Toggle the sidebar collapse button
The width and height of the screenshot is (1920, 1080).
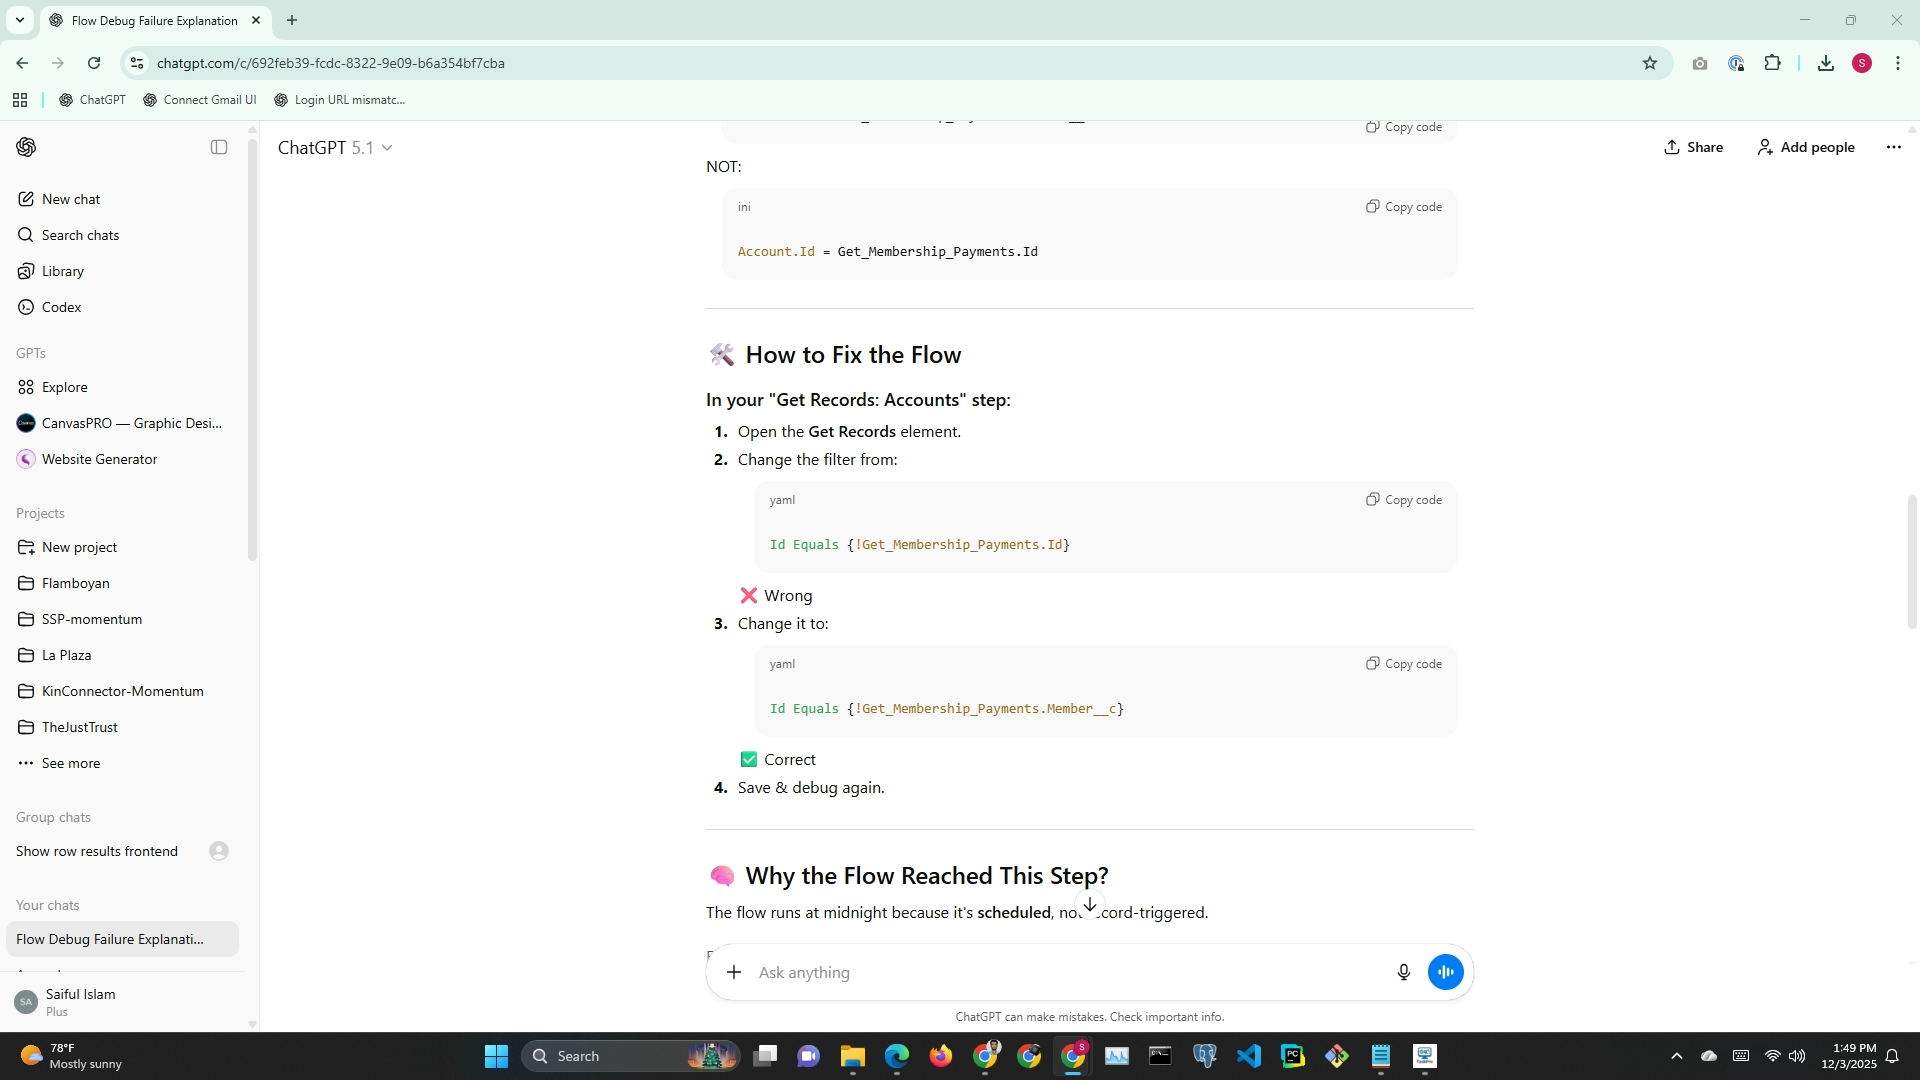point(219,147)
